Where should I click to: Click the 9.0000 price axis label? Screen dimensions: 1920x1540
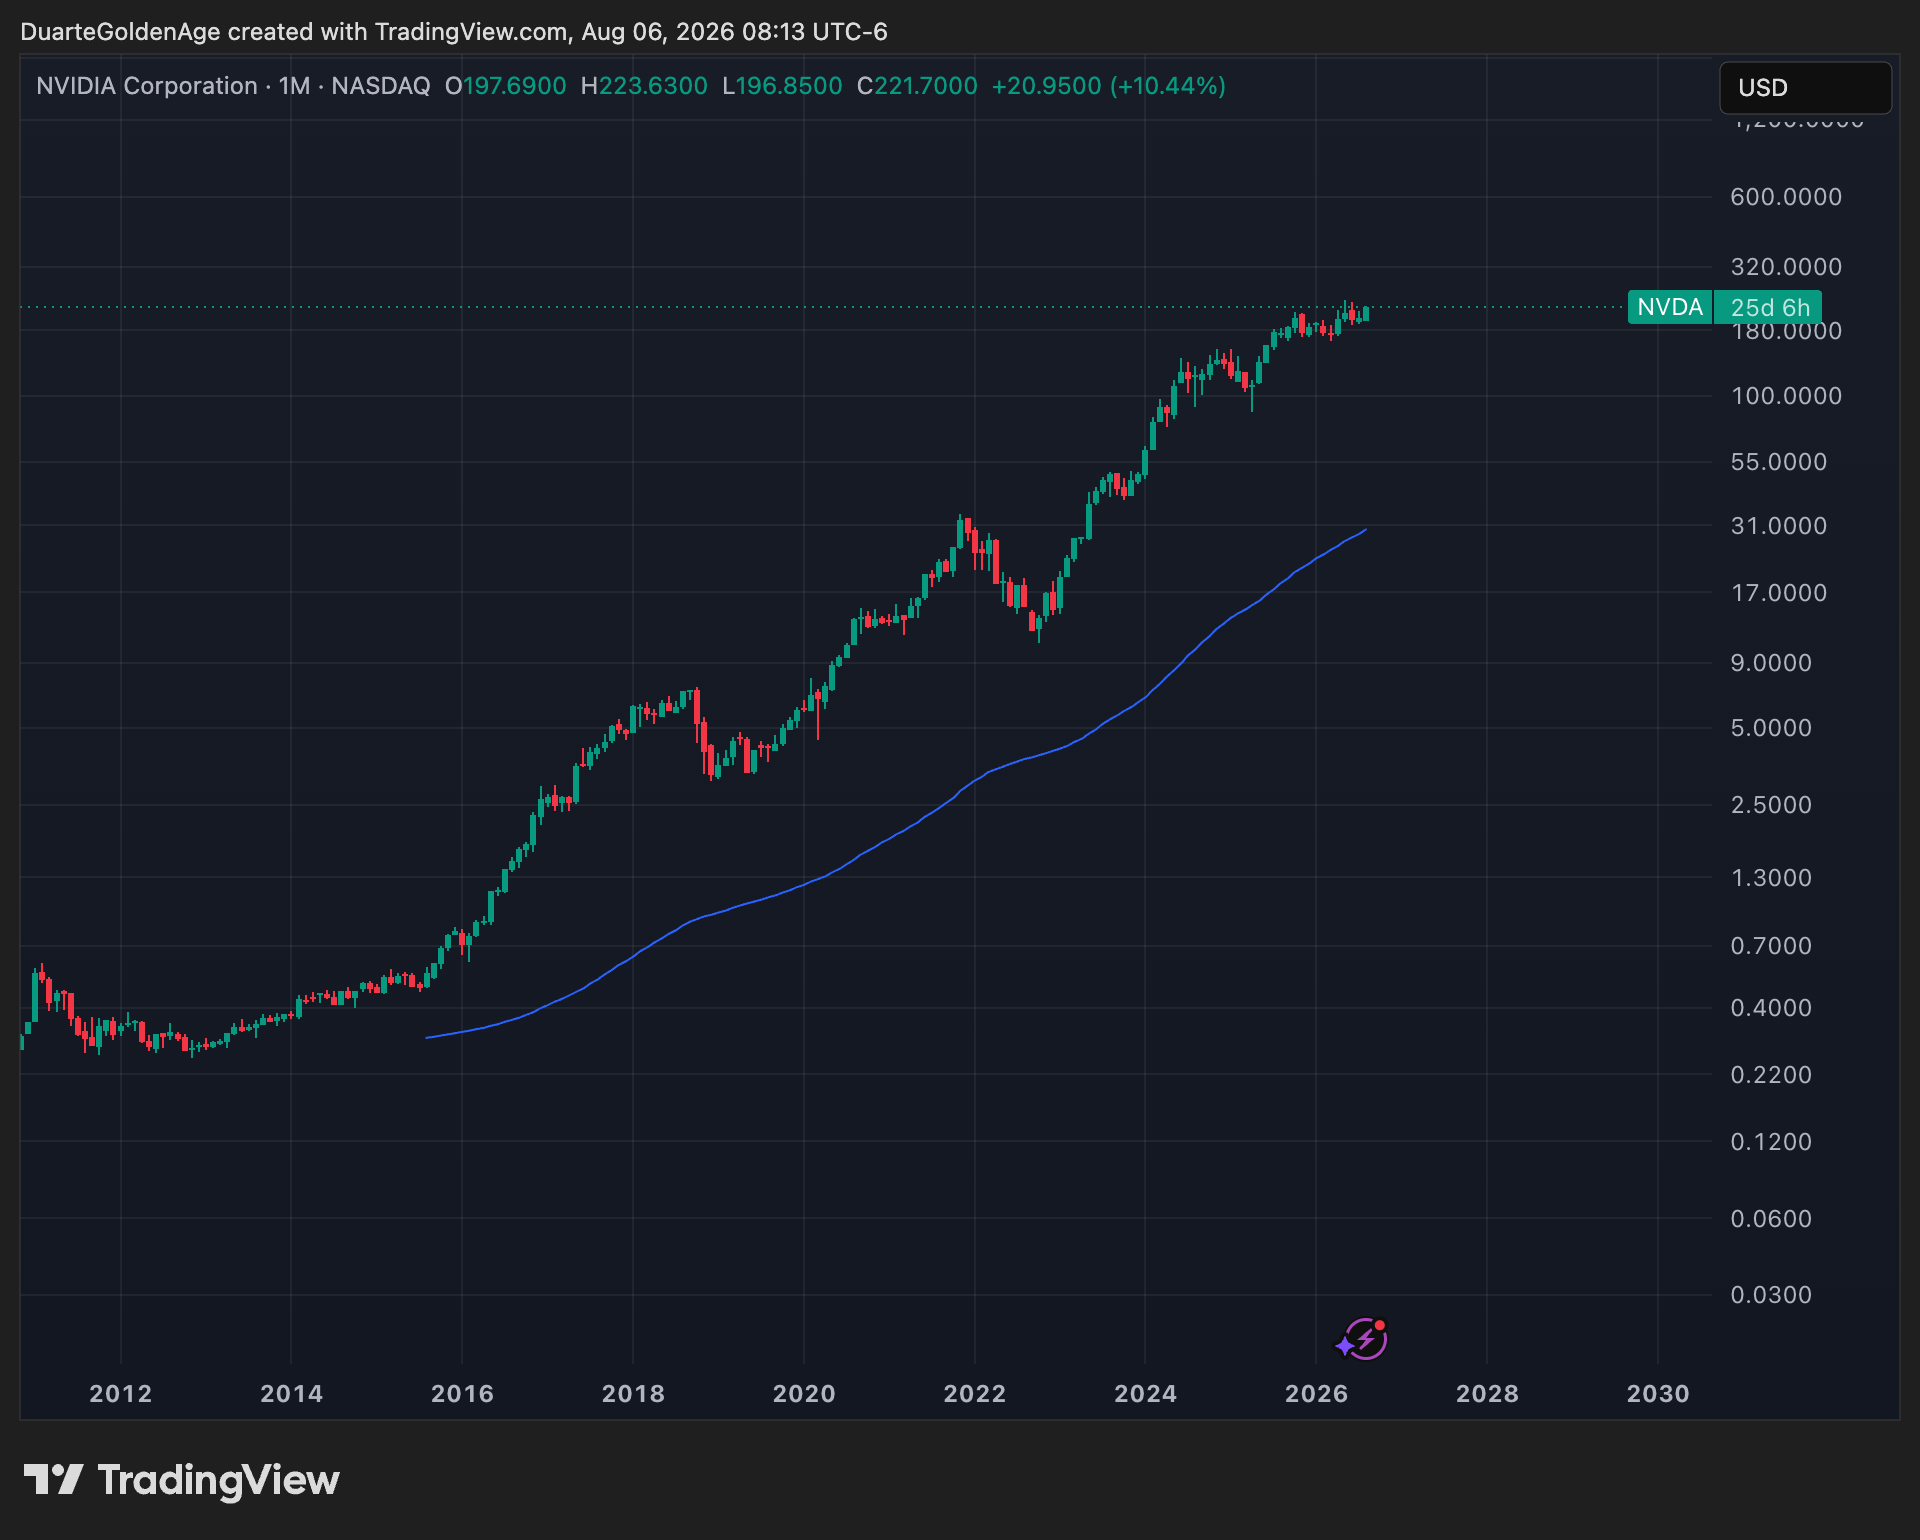coord(1771,663)
